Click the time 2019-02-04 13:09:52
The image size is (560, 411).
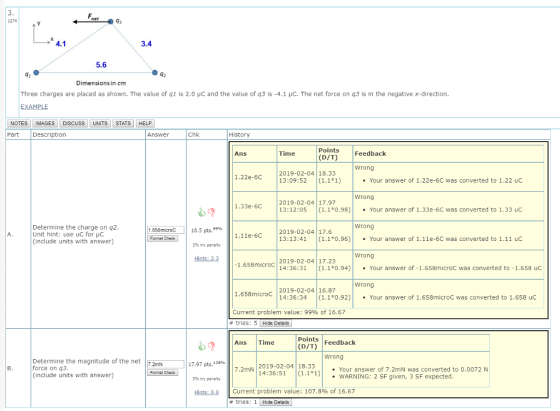[296, 177]
